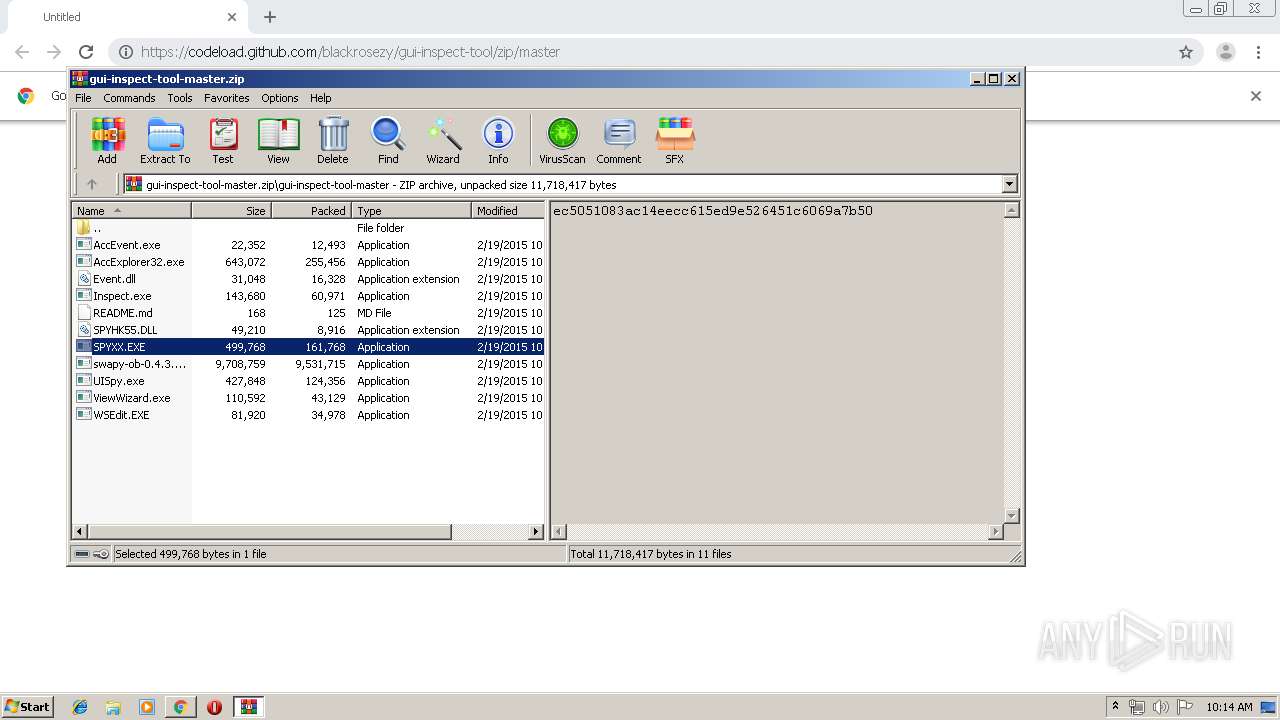Dismiss the Chrome info bar with X
The width and height of the screenshot is (1280, 720).
pos(1256,96)
